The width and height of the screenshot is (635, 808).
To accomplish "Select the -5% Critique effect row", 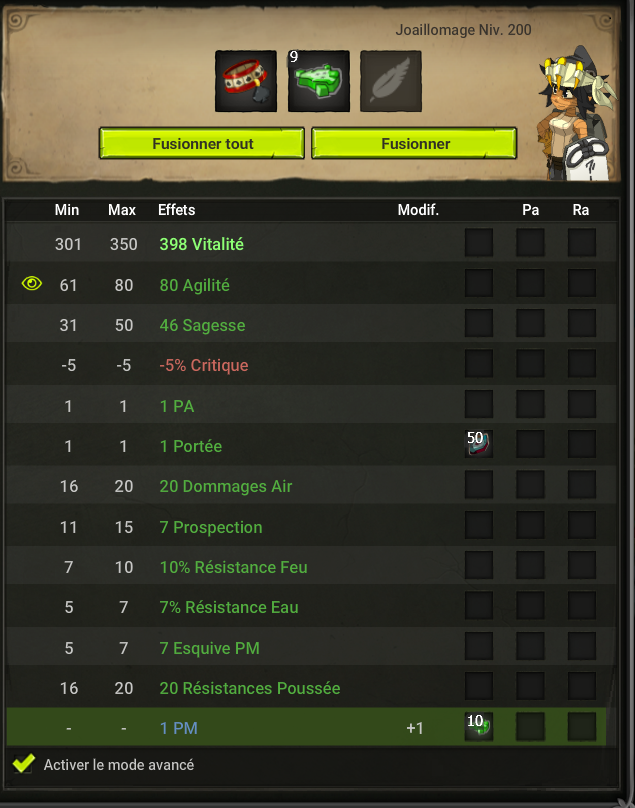I will [311, 365].
